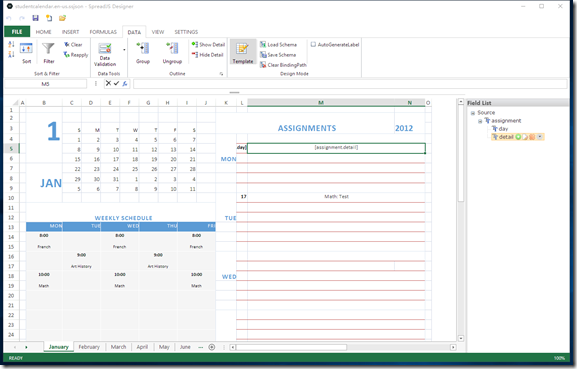Click Hide Detail
The height and width of the screenshot is (369, 577).
tap(207, 55)
